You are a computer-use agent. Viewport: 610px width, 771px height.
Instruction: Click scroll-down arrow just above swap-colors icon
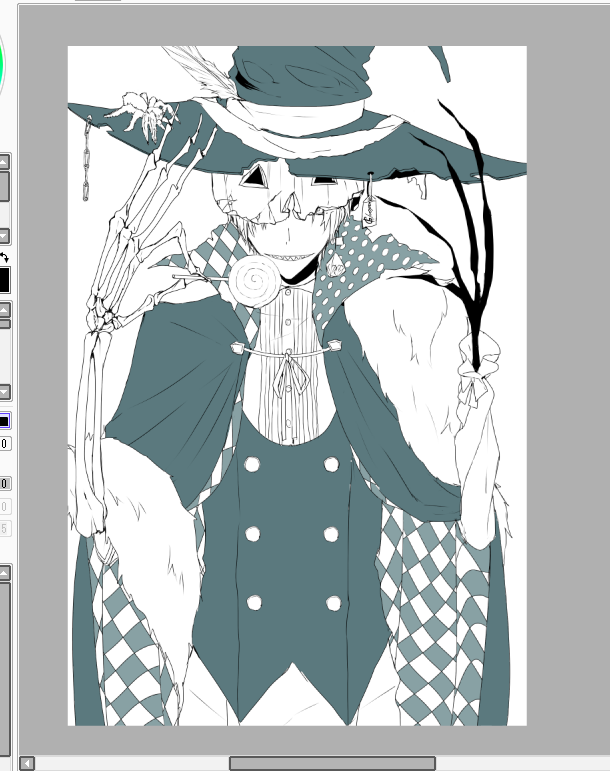[4, 236]
